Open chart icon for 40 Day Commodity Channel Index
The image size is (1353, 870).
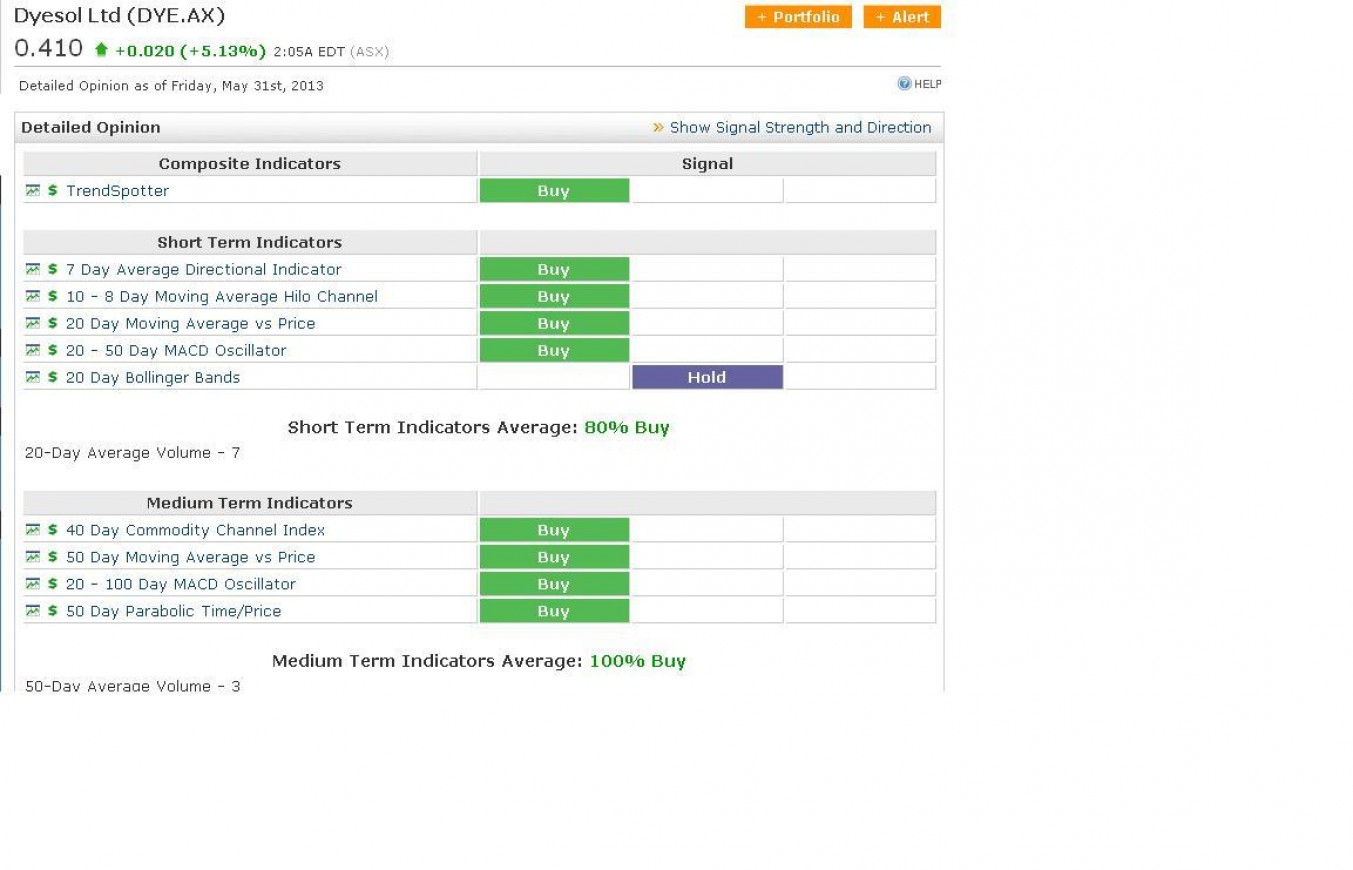(x=33, y=530)
